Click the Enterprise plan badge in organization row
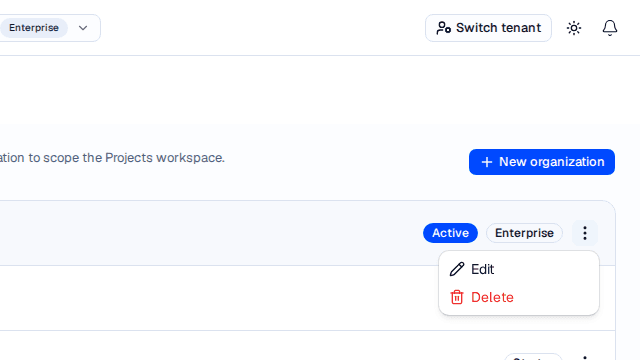 (x=524, y=233)
